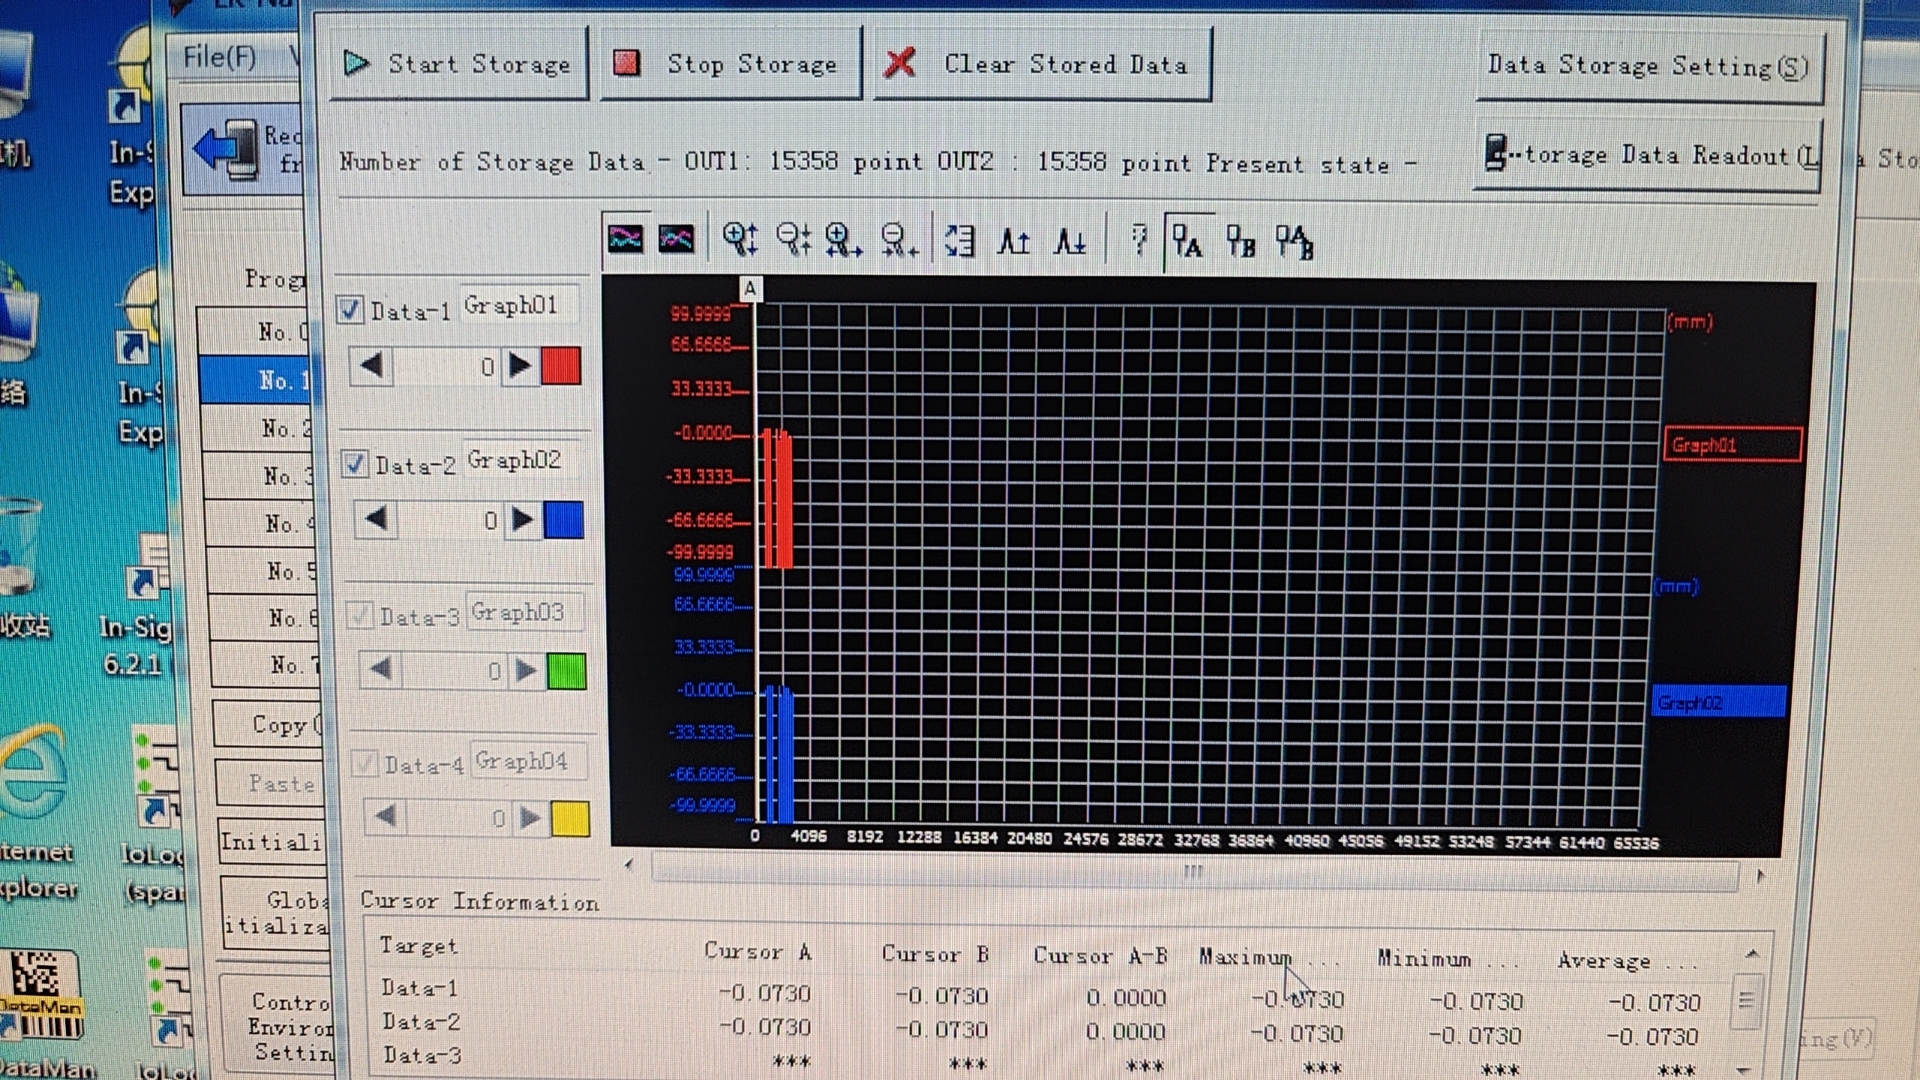Toggle the Data-3 checkbox
1920x1080 pixels.
pyautogui.click(x=360, y=615)
